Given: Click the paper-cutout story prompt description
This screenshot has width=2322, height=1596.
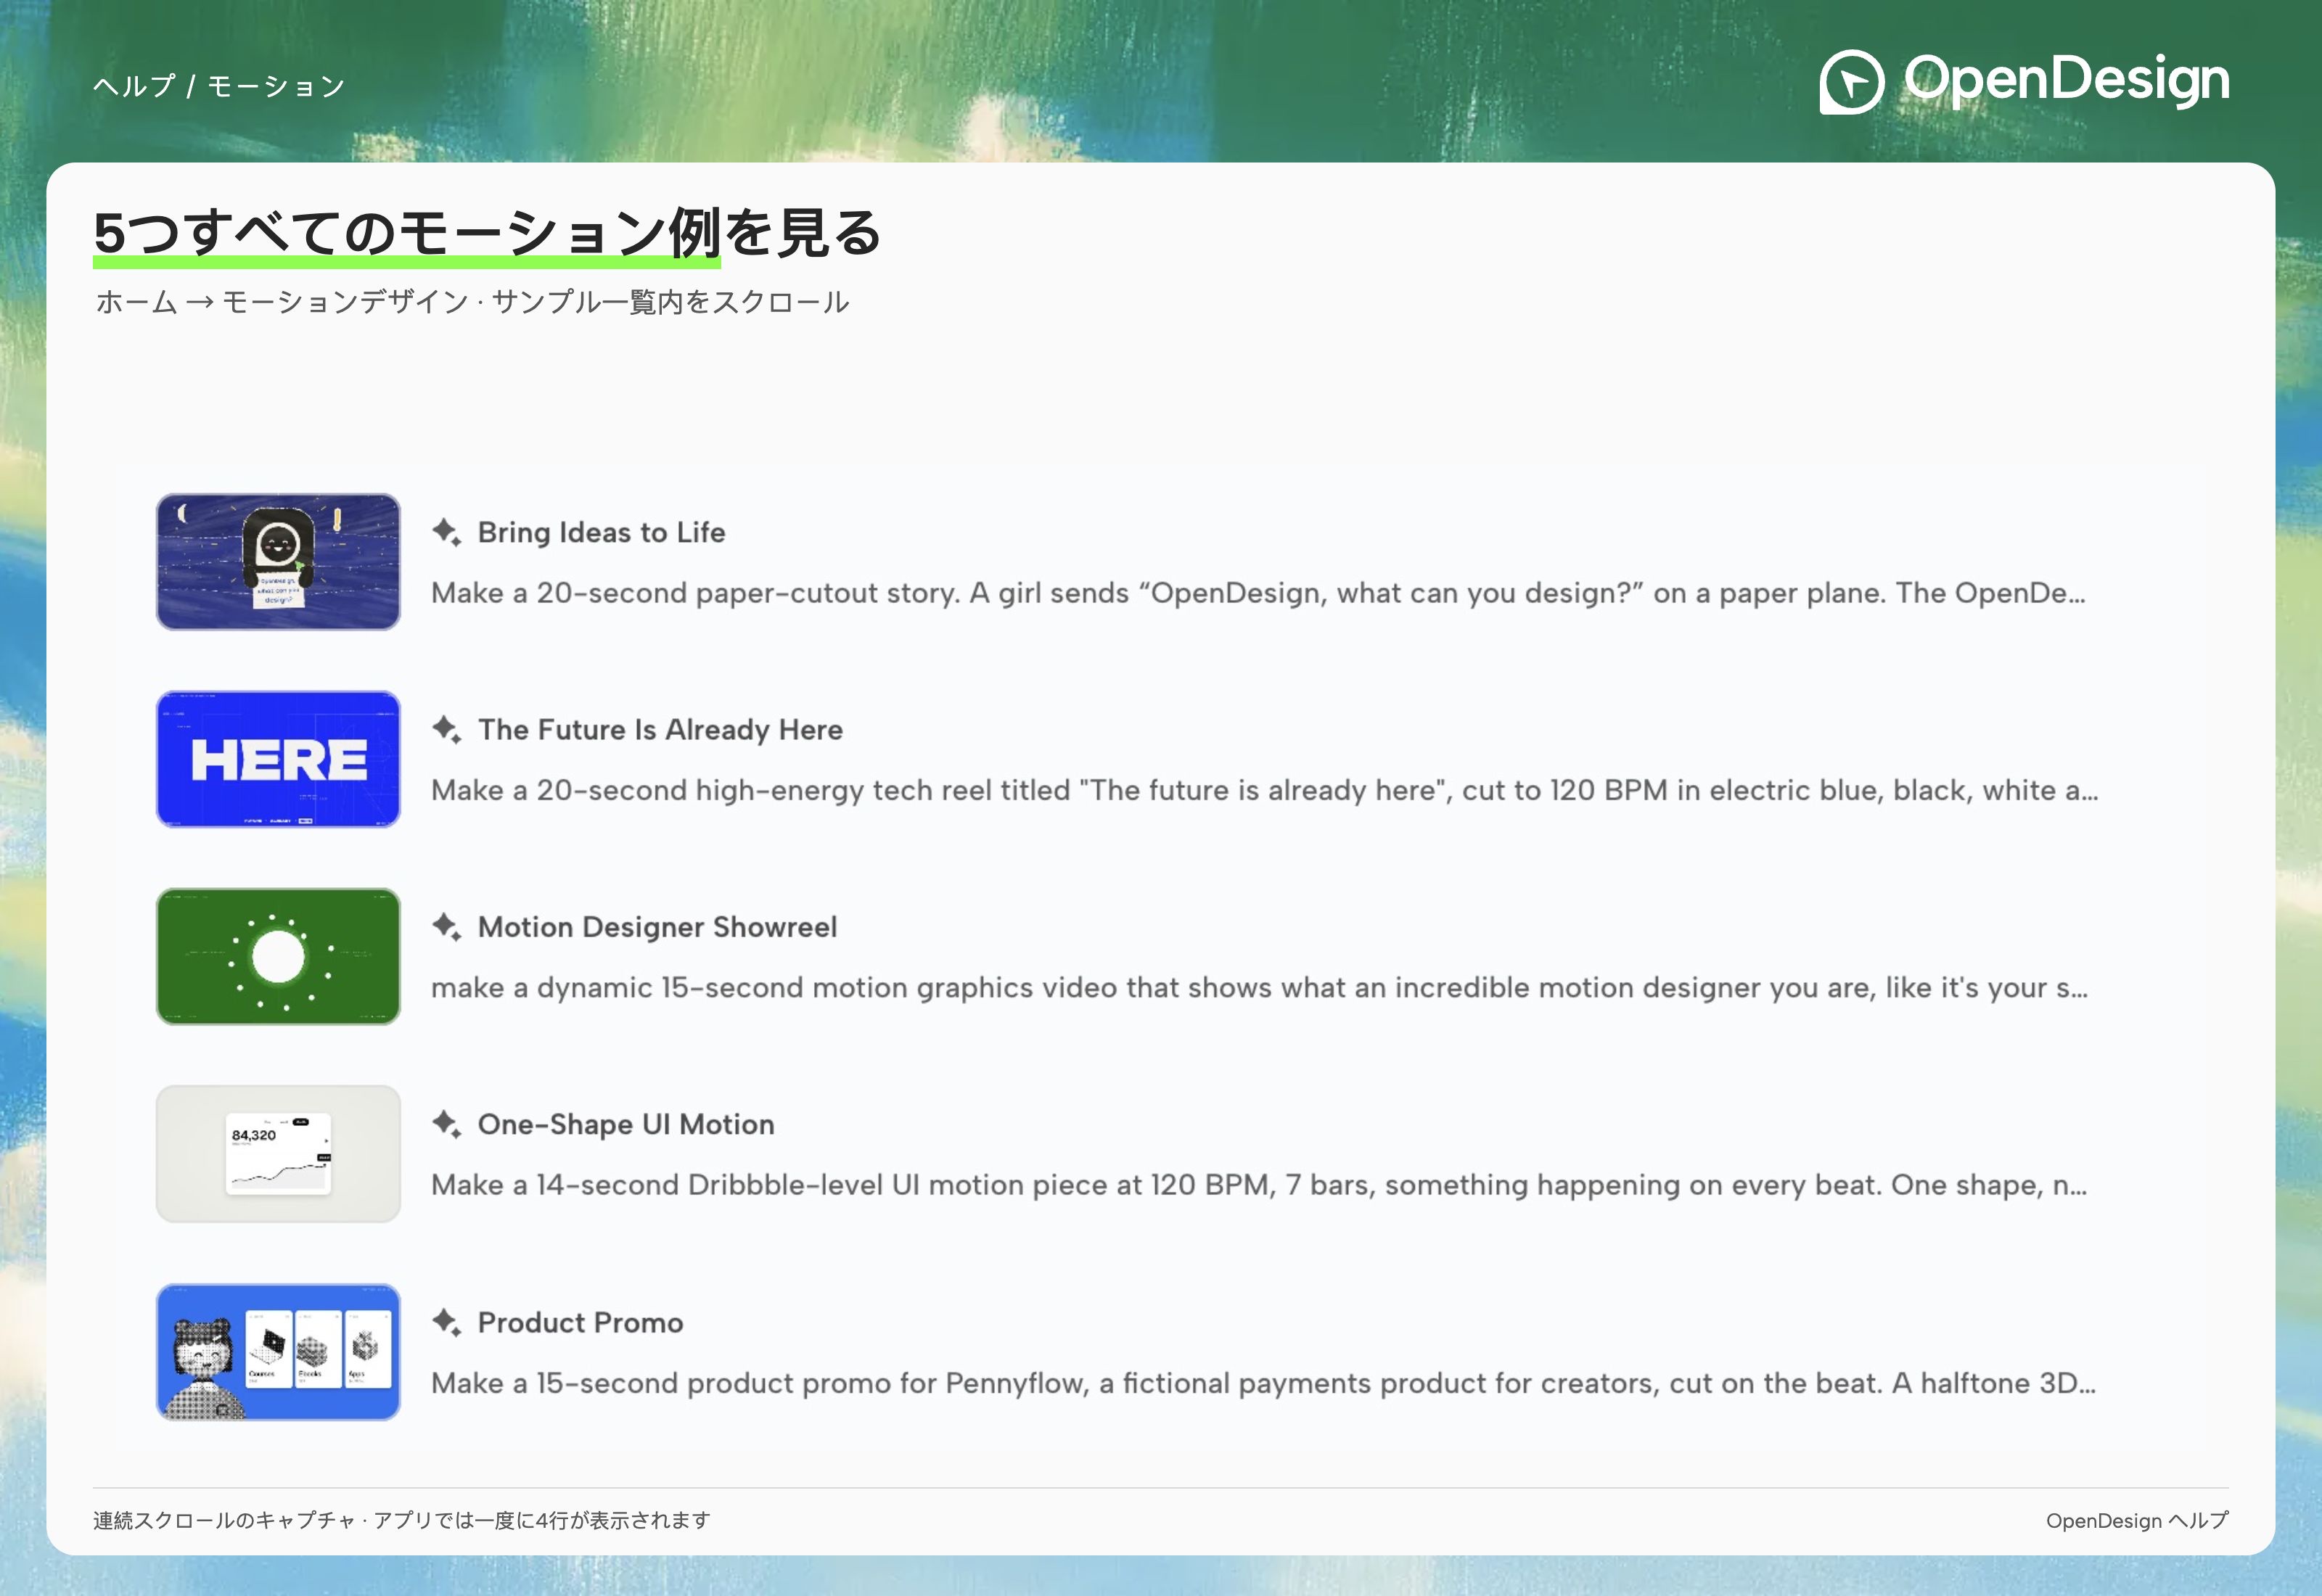Looking at the screenshot, I should (x=1258, y=592).
